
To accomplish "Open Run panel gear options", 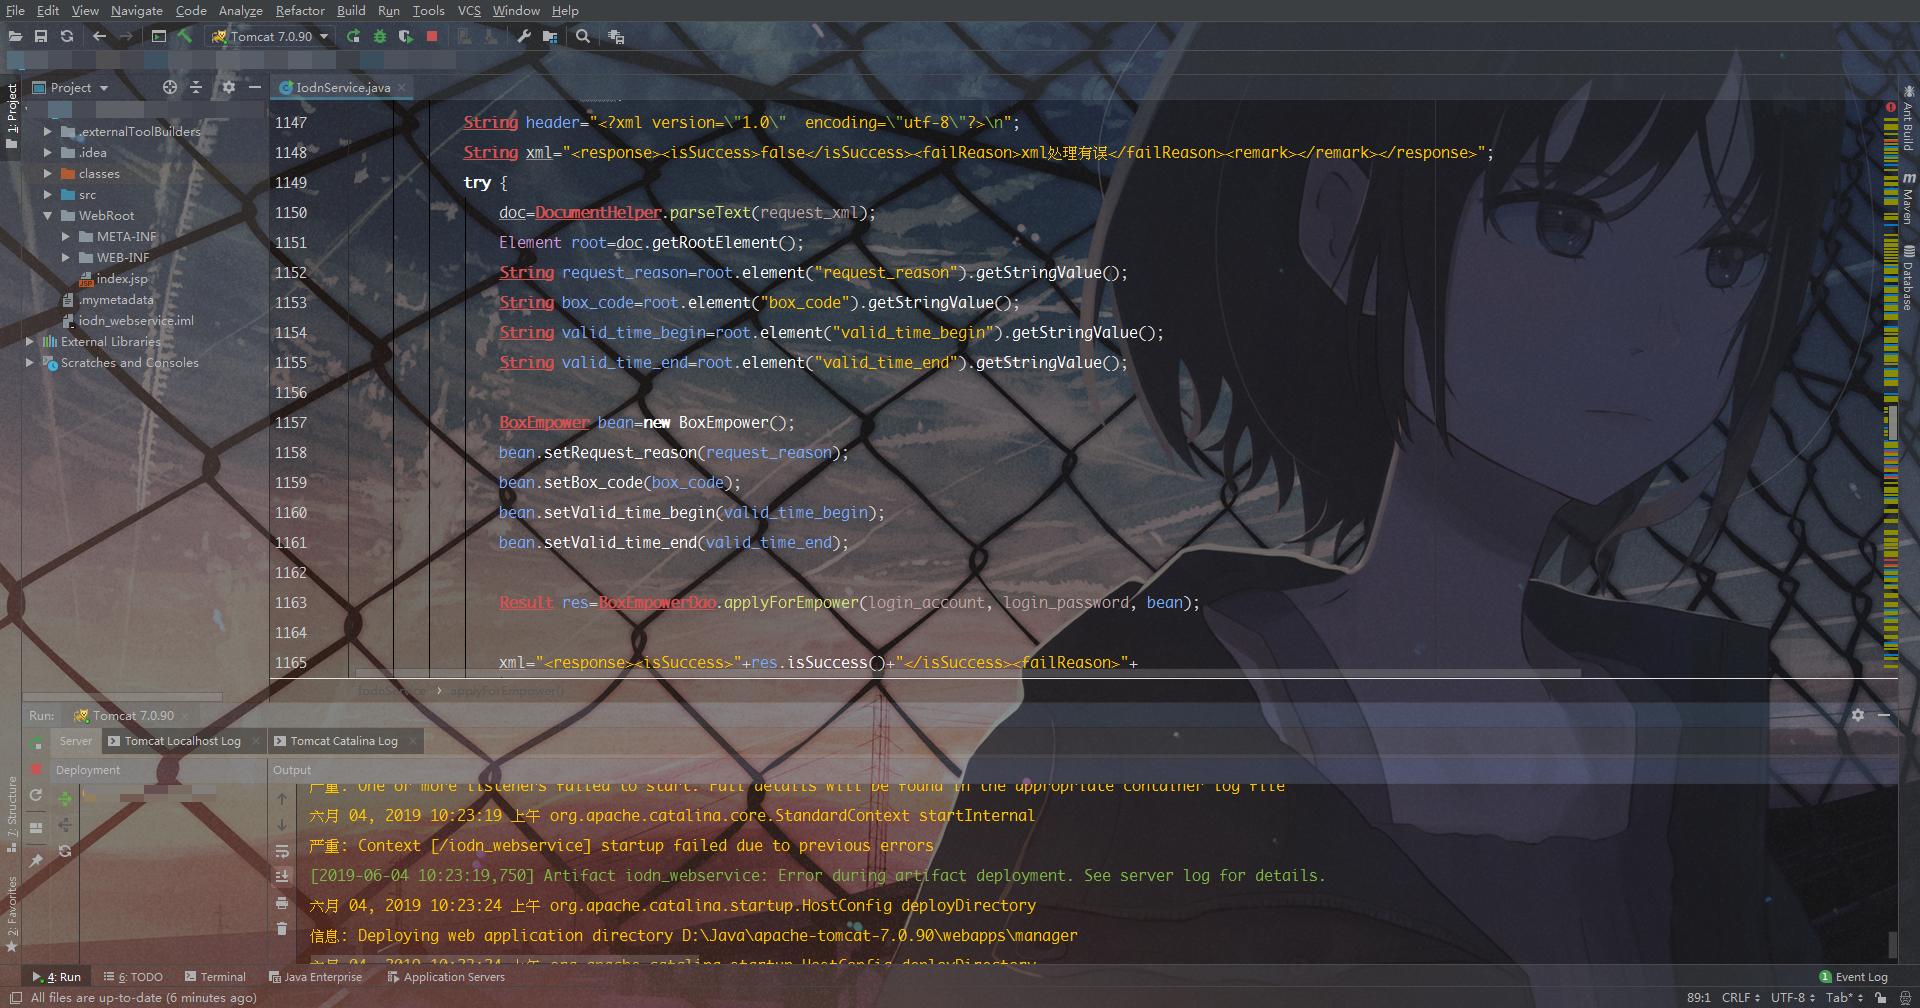I will click(x=1857, y=715).
